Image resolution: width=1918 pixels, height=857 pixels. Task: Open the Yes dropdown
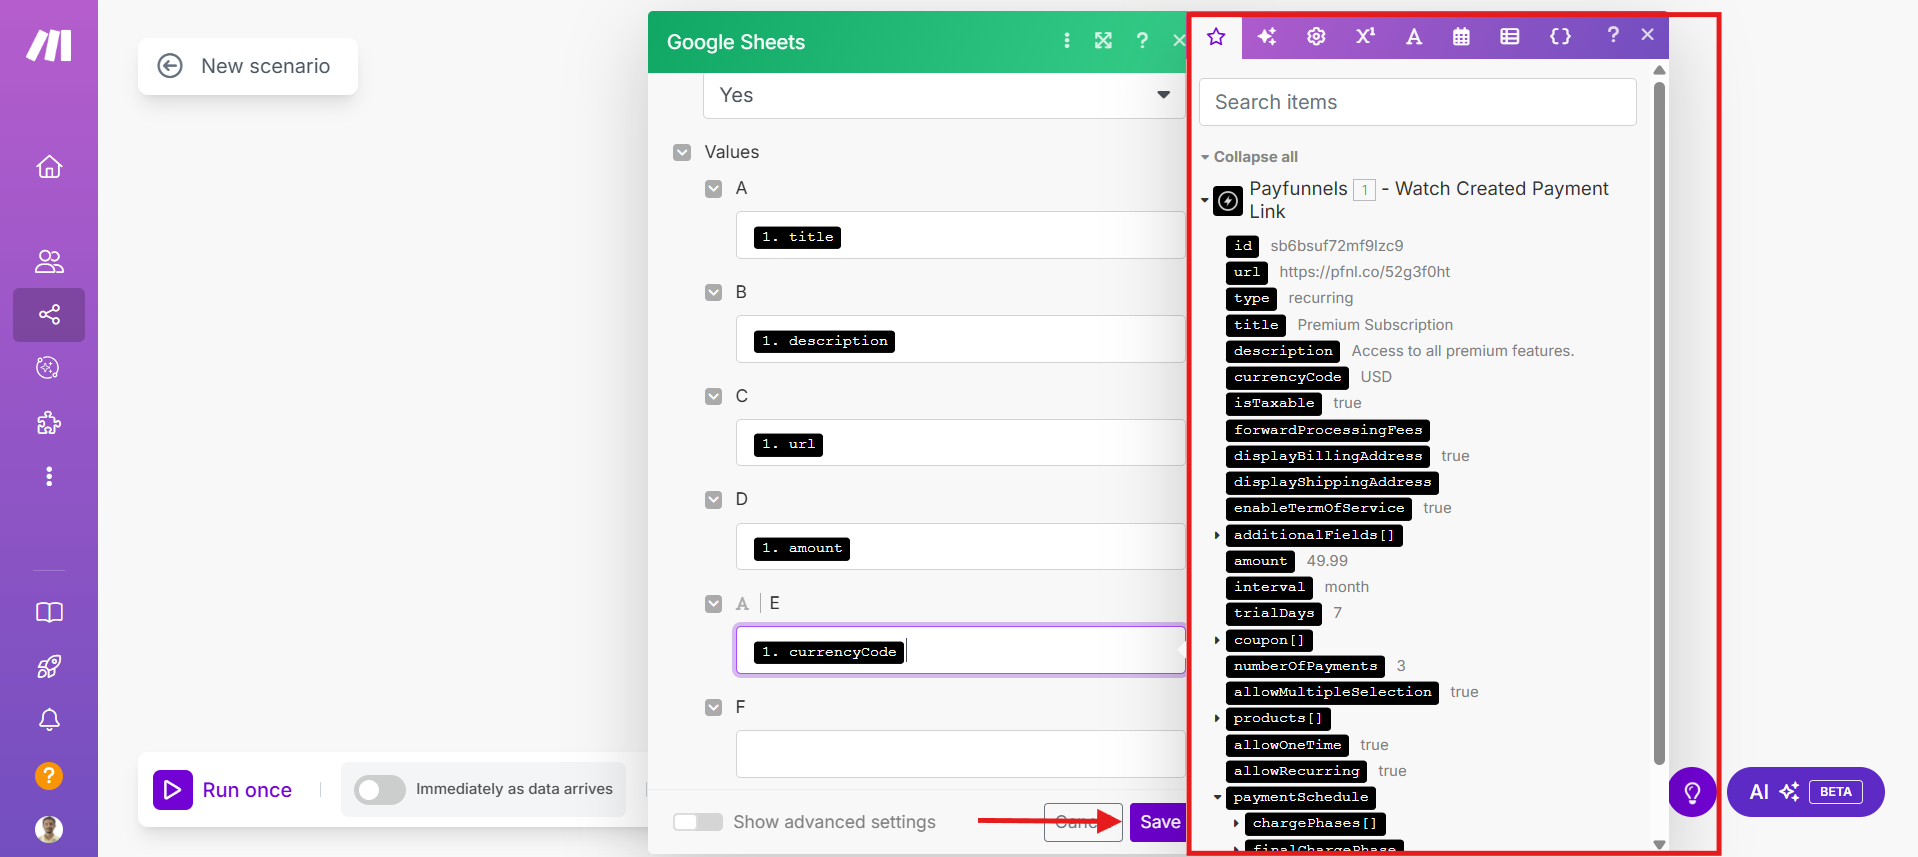(x=944, y=95)
